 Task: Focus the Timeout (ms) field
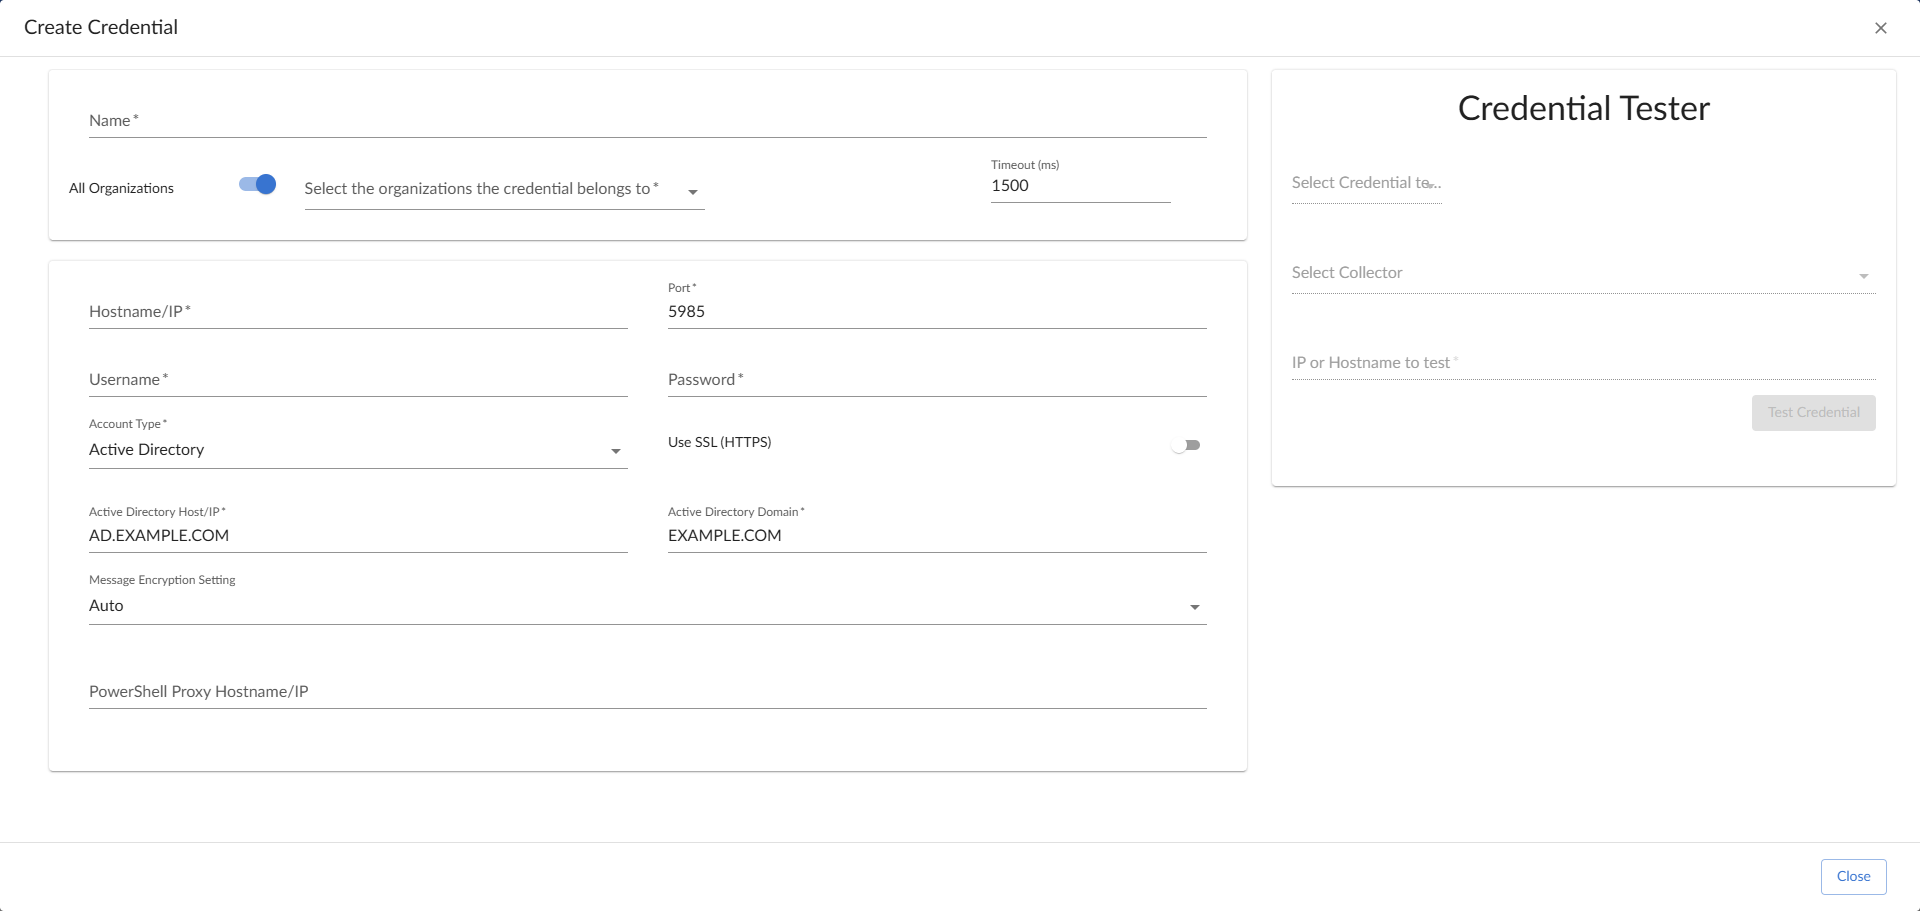point(1079,186)
